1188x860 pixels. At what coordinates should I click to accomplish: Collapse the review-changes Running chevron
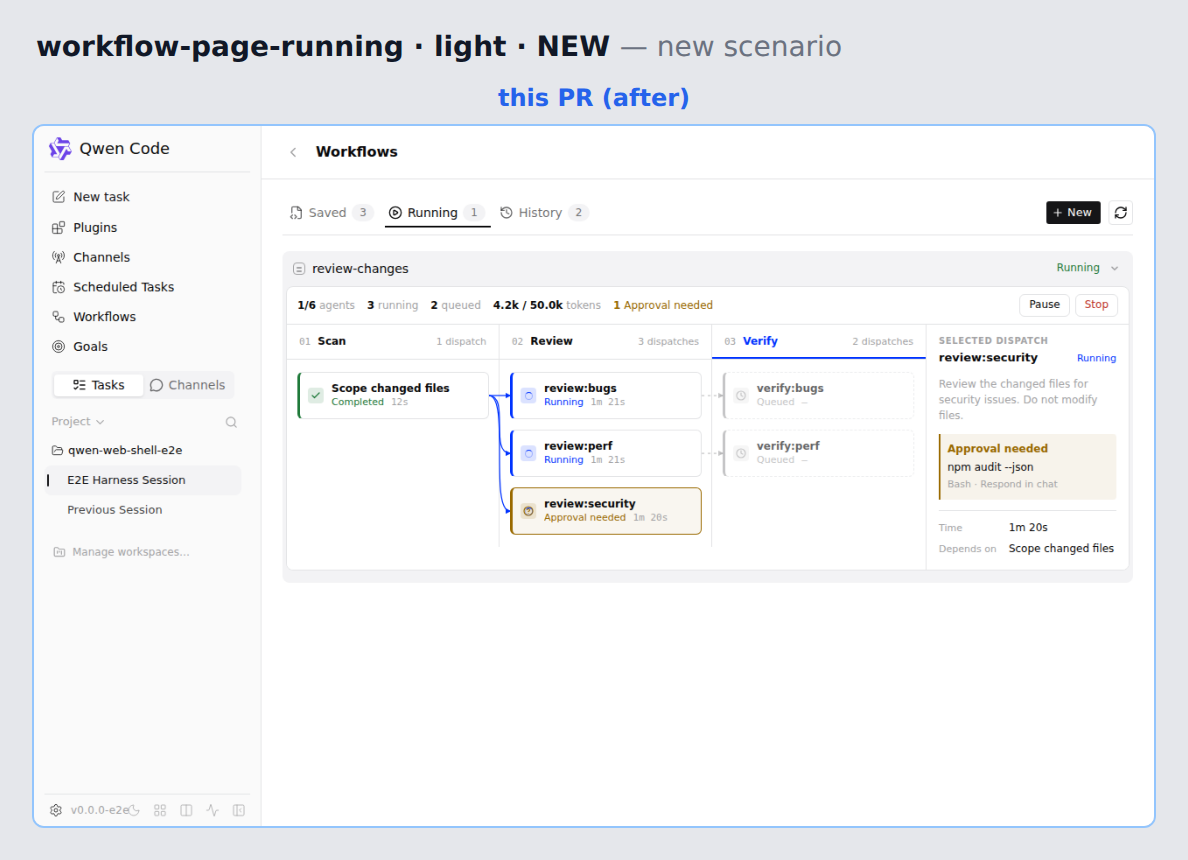pos(1115,268)
